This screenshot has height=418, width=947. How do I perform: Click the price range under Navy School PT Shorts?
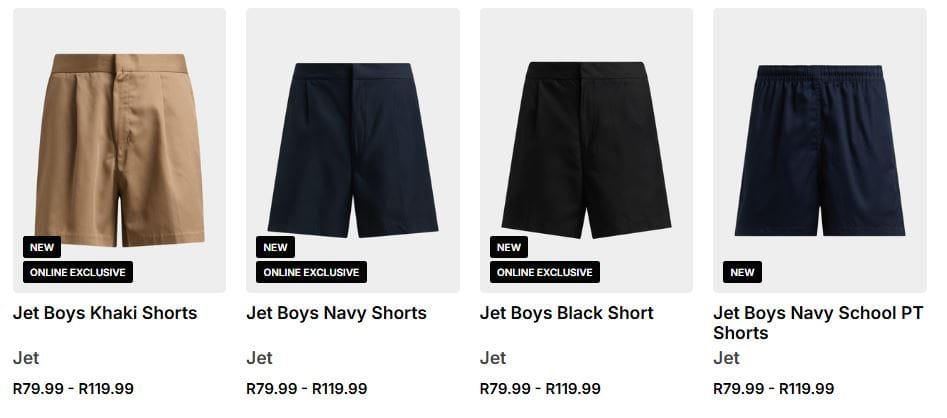pyautogui.click(x=773, y=389)
